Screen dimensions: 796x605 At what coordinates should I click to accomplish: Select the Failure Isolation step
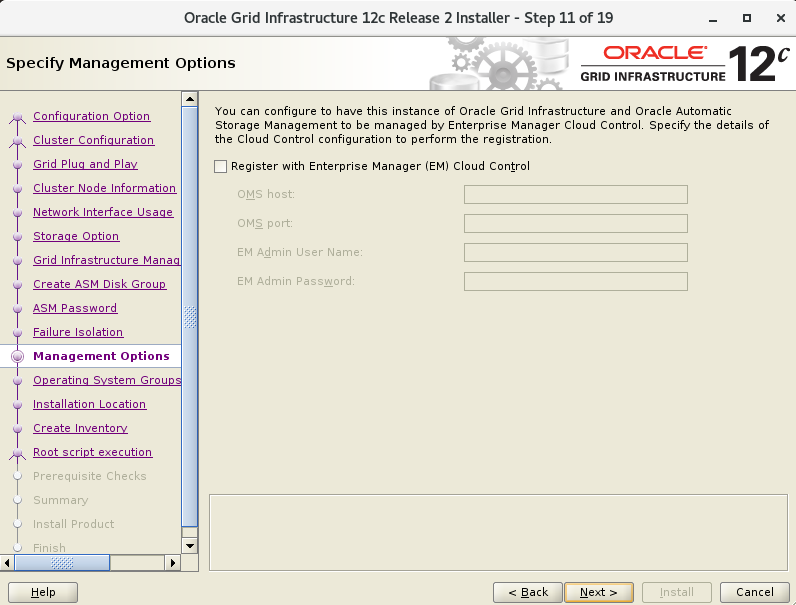(x=78, y=332)
